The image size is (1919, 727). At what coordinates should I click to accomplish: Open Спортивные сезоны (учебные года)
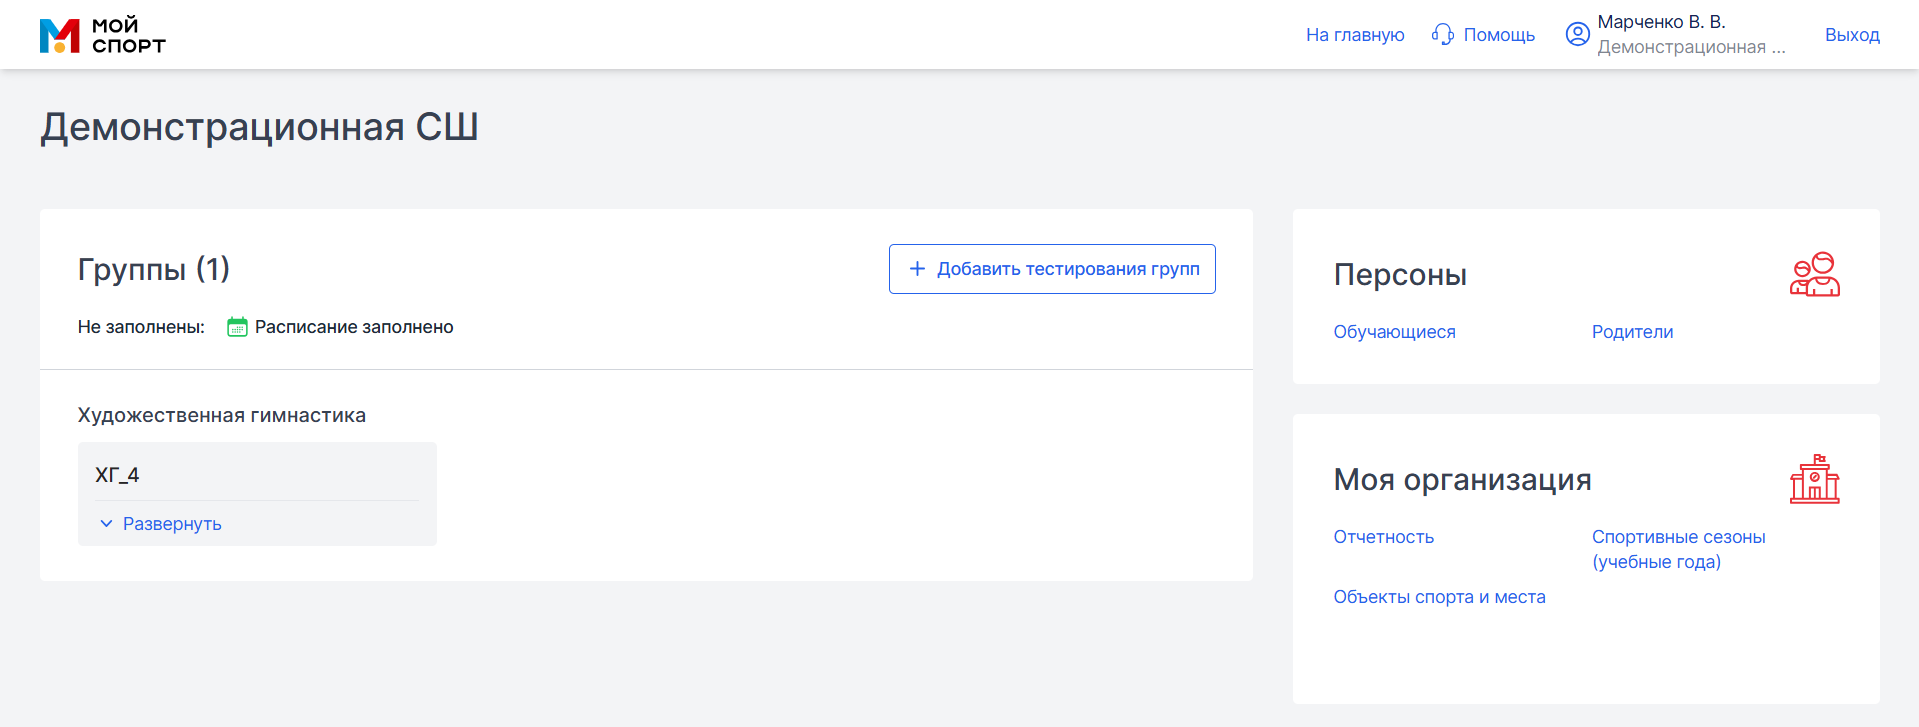tap(1678, 549)
